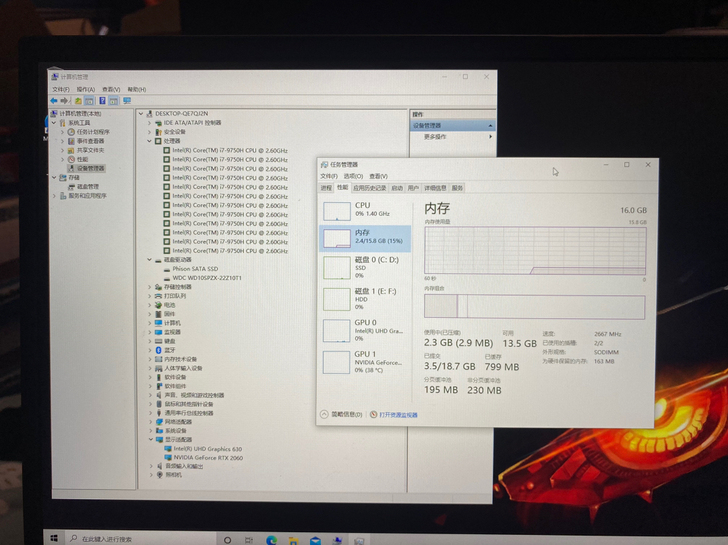The height and width of the screenshot is (545, 728).
Task: Click the 内存使用量 usage graph
Action: coord(535,251)
